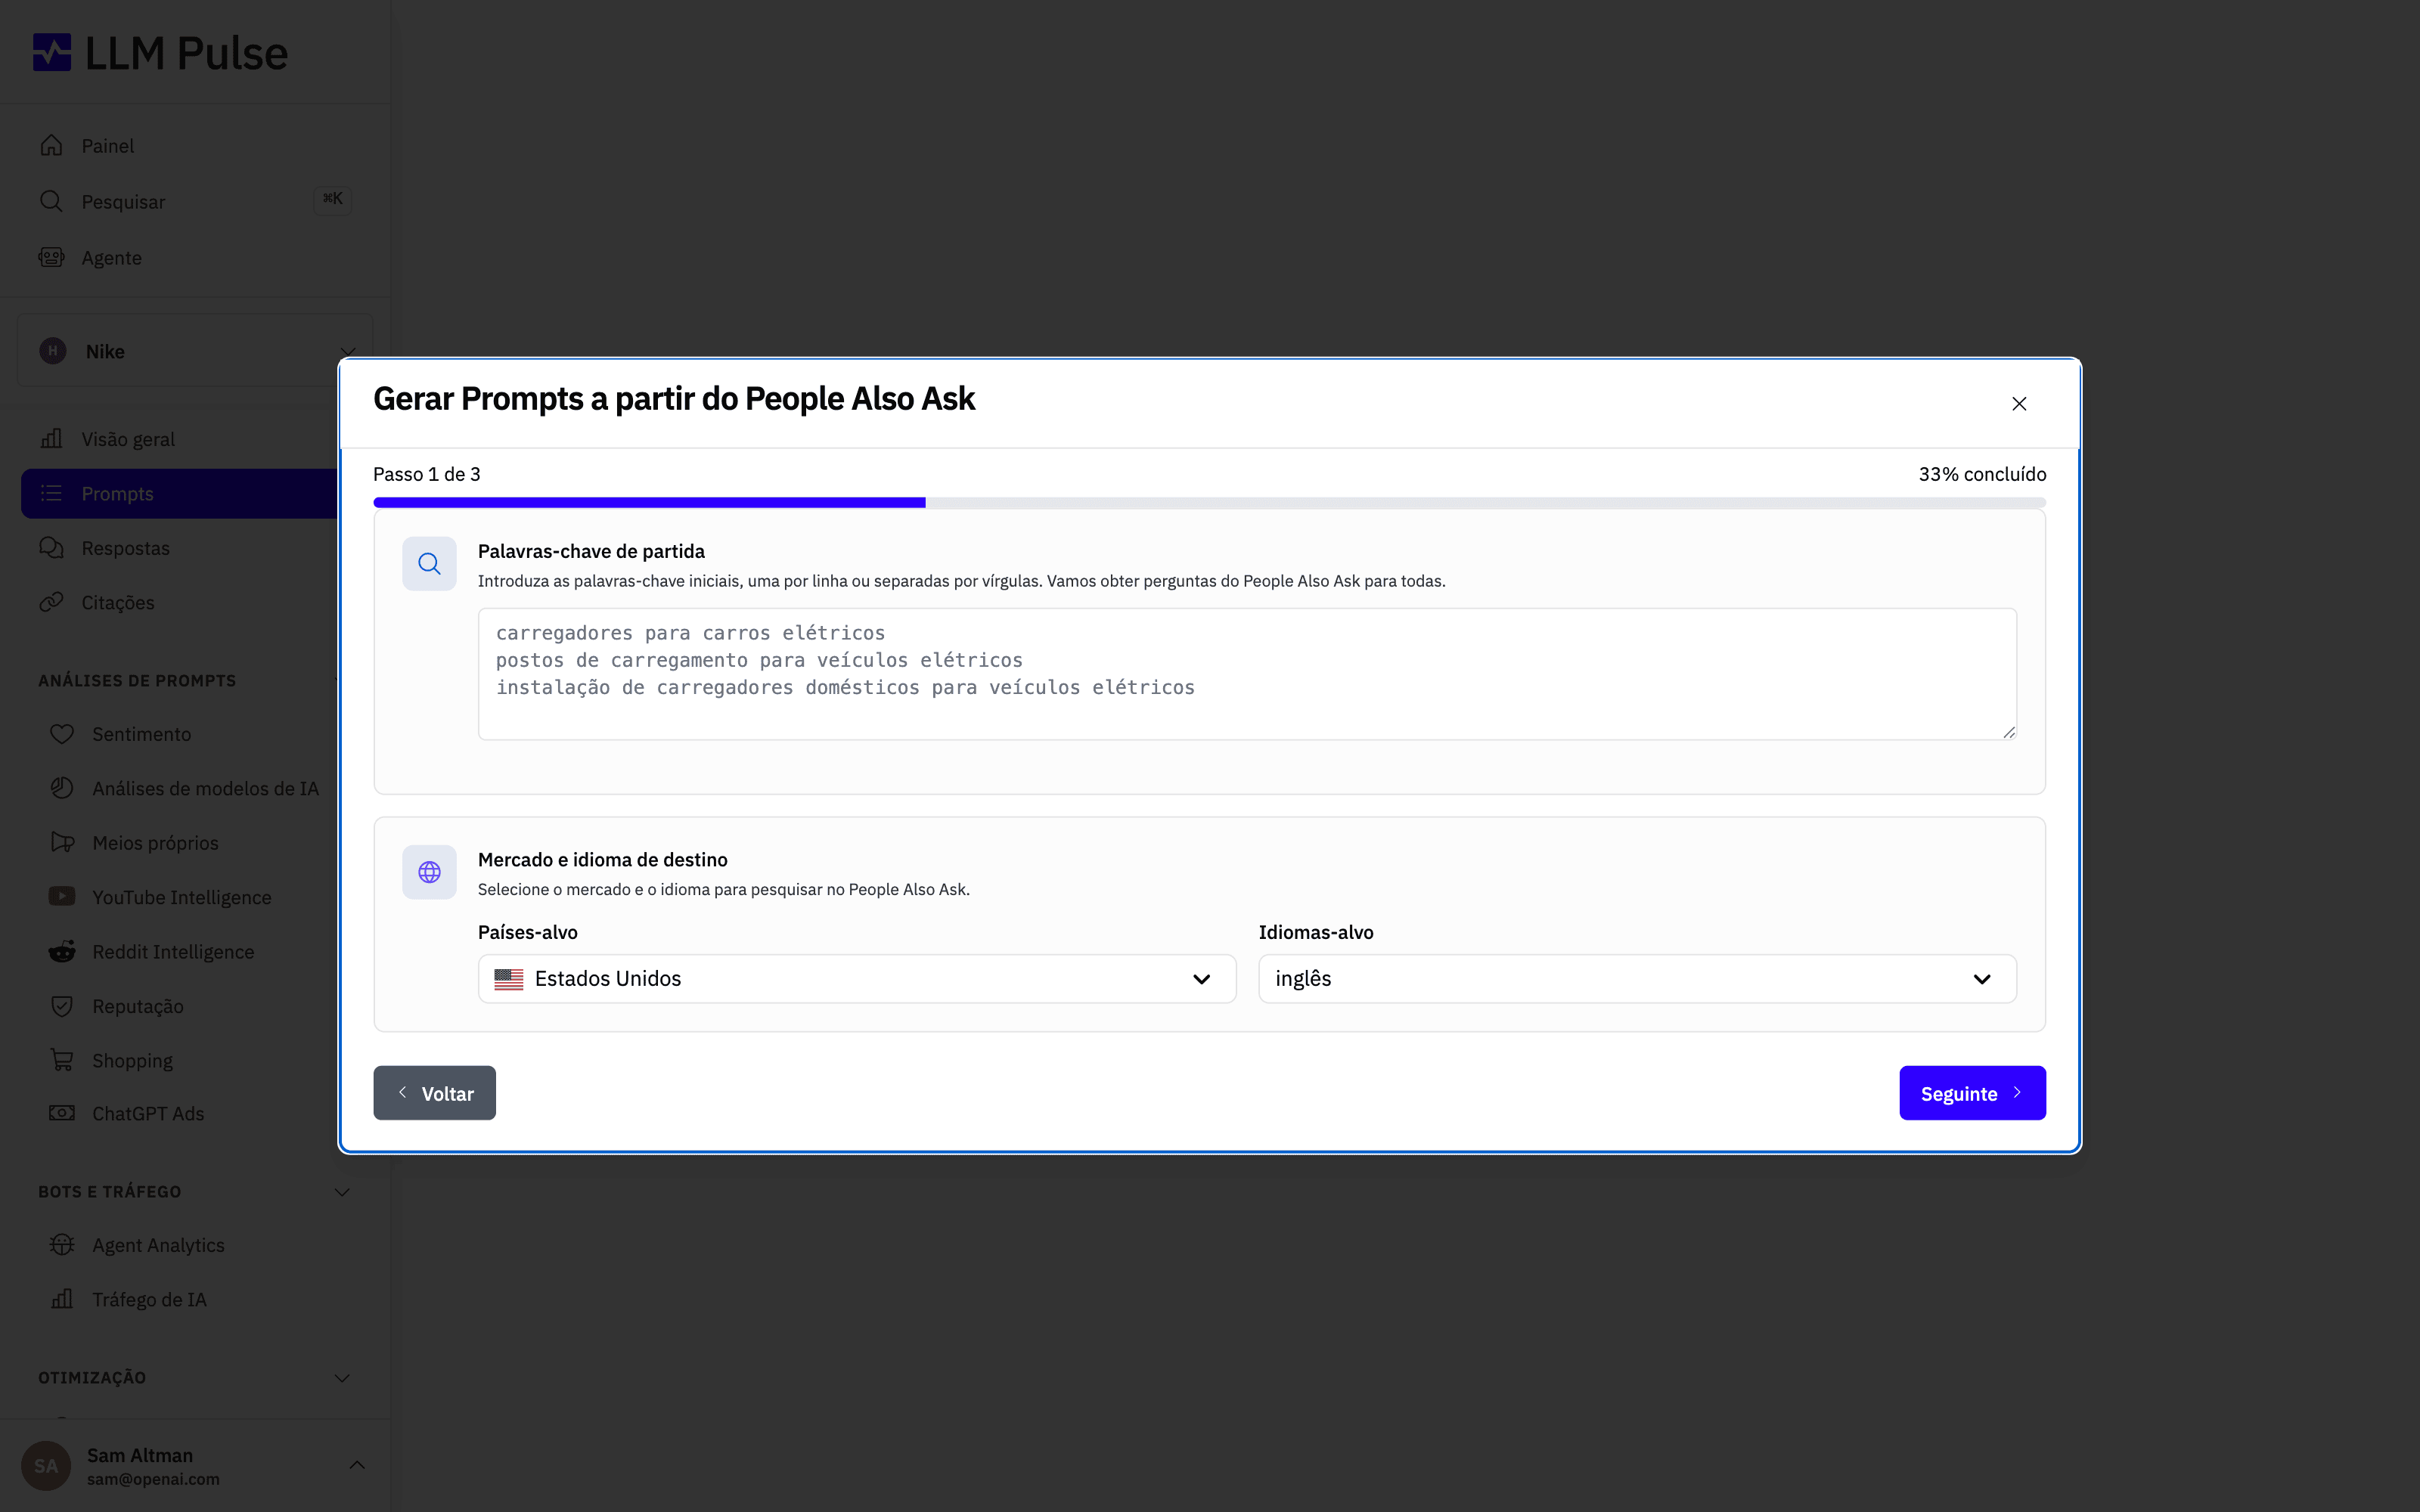Click the Voltar button

(434, 1093)
